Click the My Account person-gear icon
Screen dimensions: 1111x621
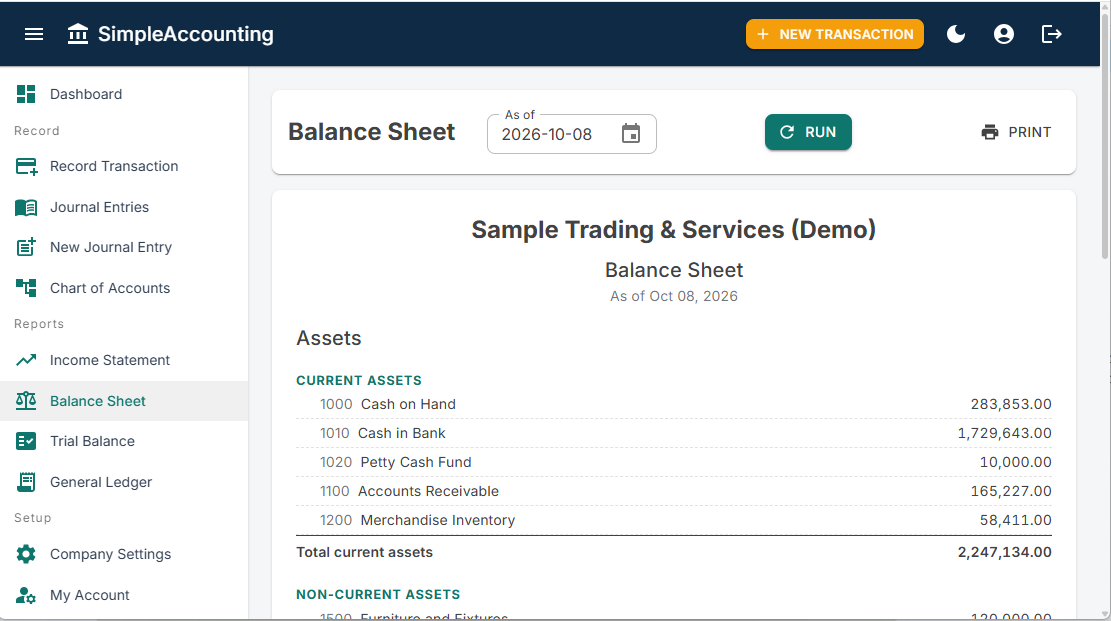[x=26, y=595]
